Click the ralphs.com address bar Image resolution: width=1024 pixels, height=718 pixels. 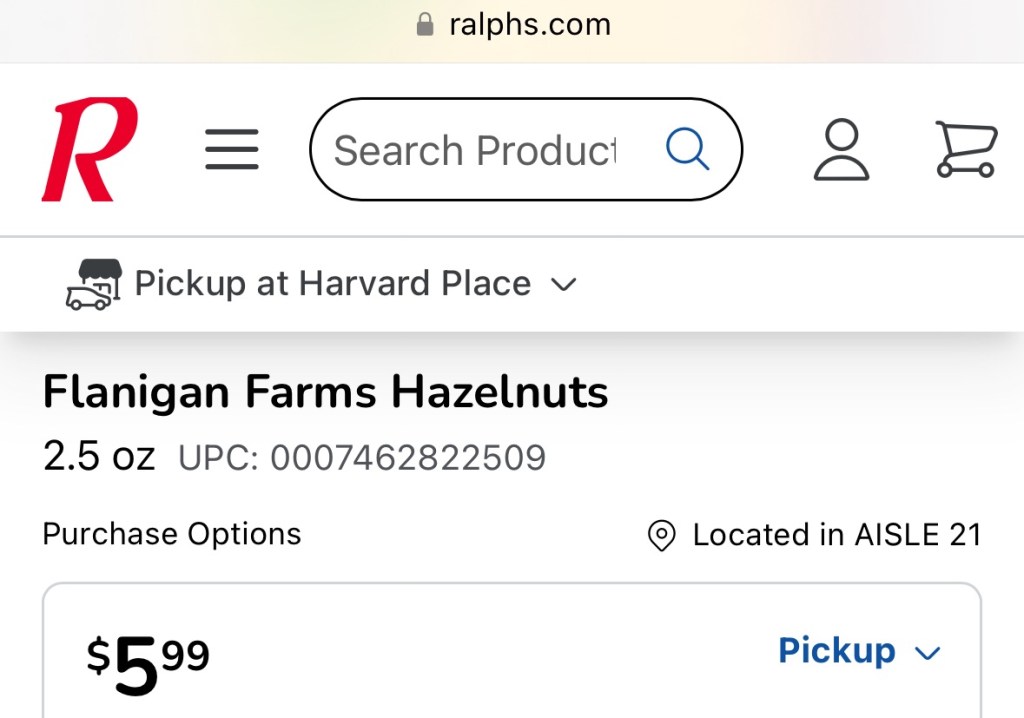click(x=530, y=24)
